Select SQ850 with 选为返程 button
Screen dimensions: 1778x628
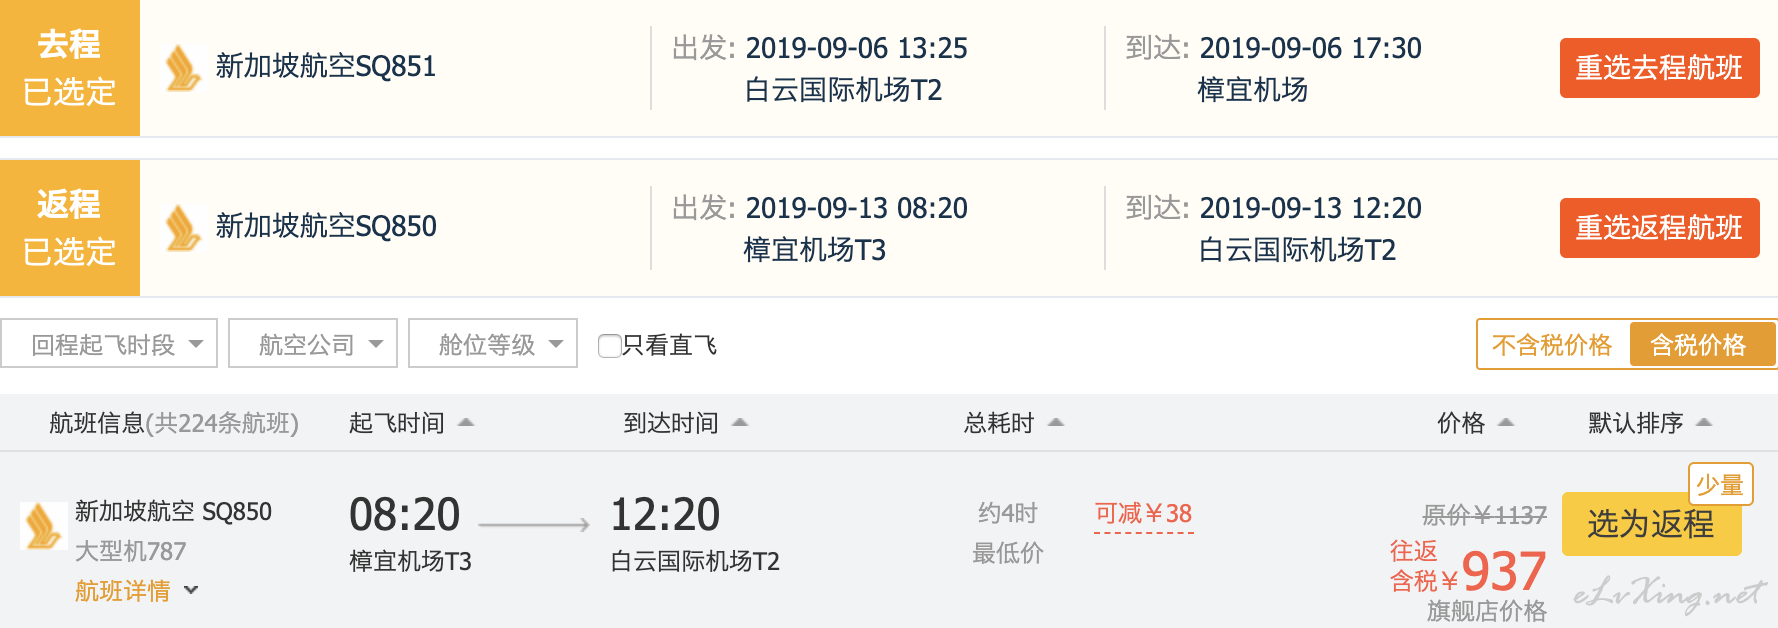1651,524
